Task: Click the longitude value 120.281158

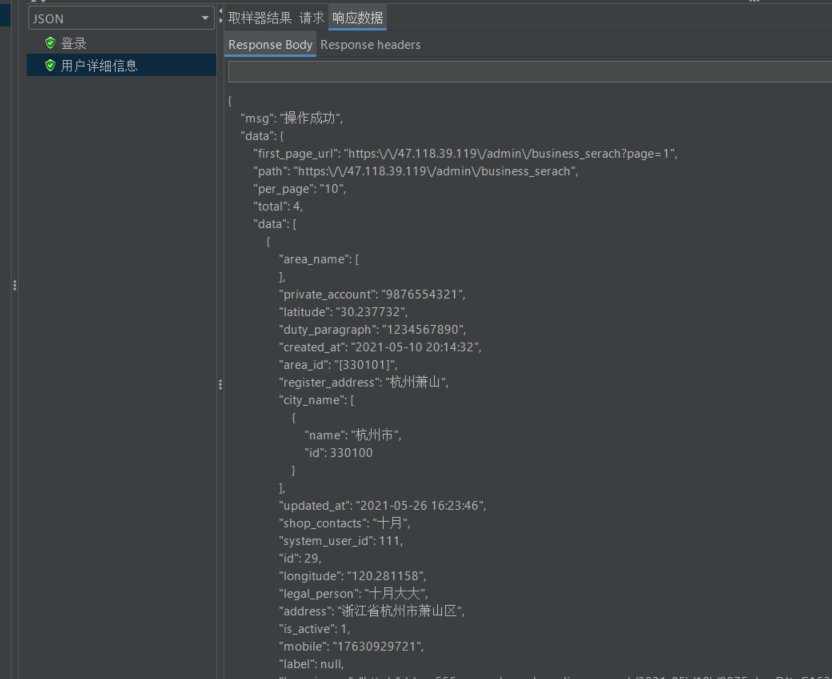Action: coord(386,576)
